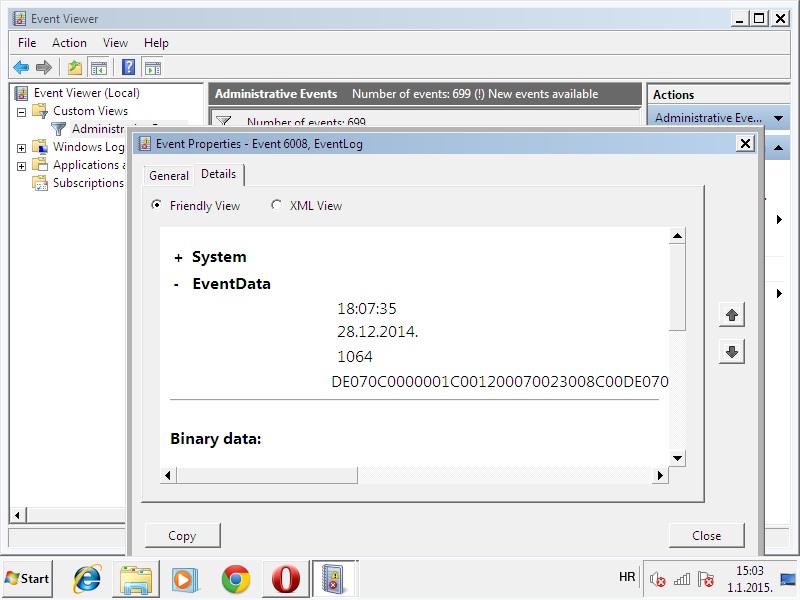
Task: Click the Close button in Event Properties
Action: 707,535
